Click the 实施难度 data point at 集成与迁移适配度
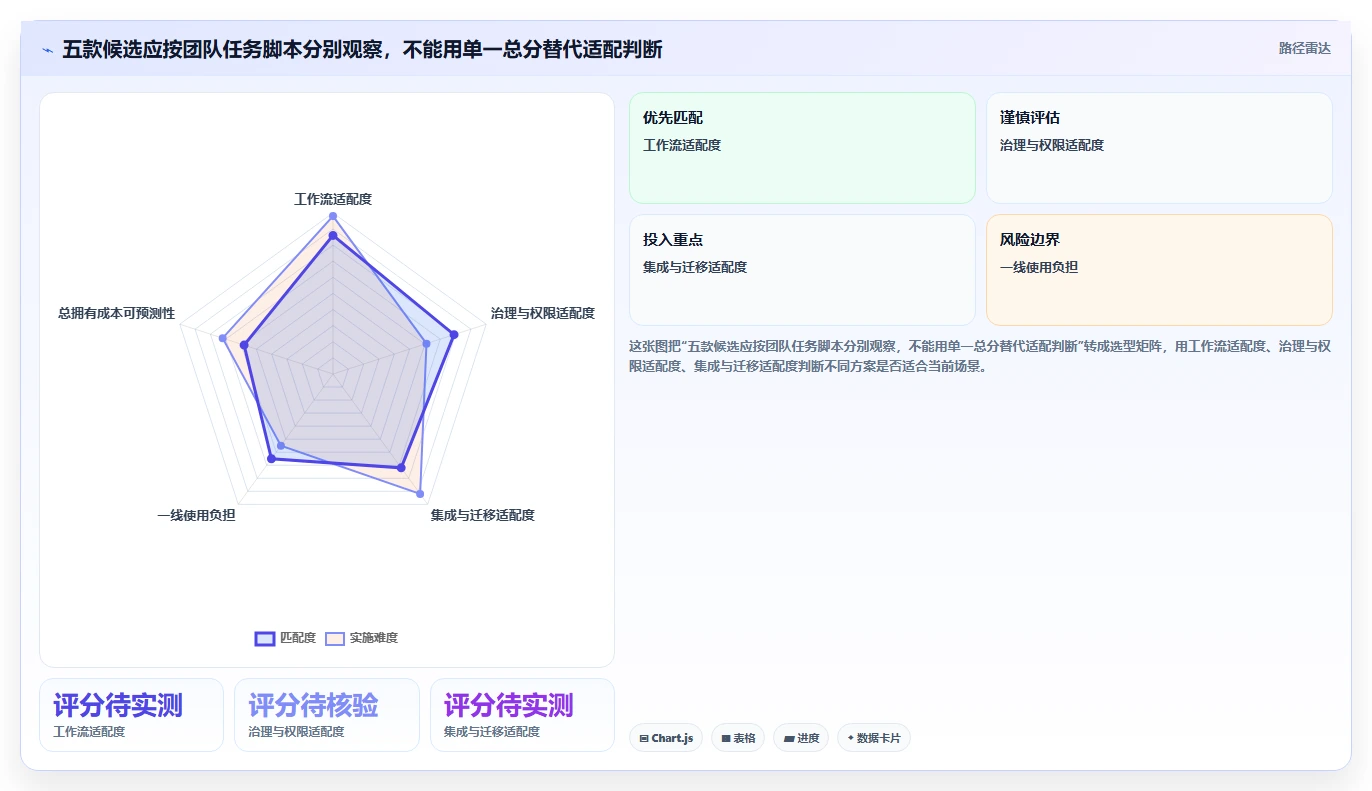The width and height of the screenshot is (1372, 791). 420,494
